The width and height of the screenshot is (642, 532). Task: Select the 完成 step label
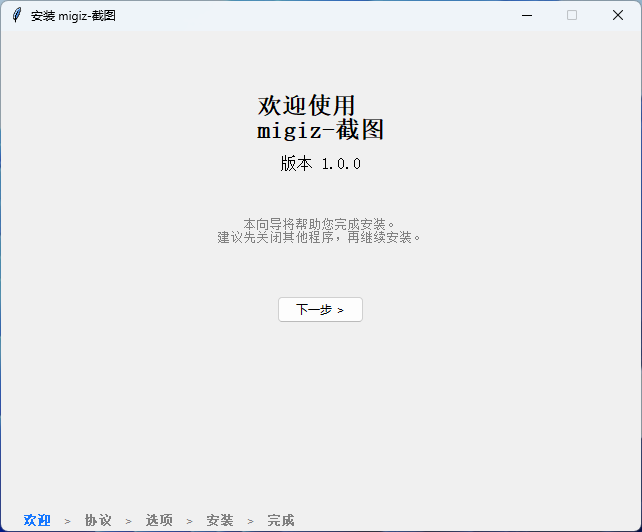[x=281, y=520]
